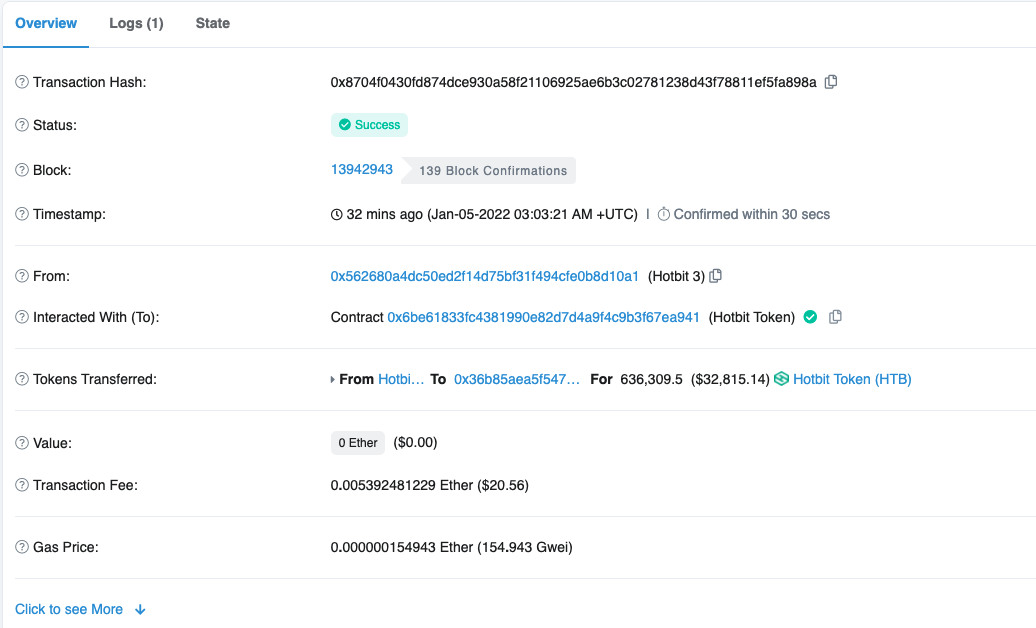The width and height of the screenshot is (1036, 628).
Task: Click the help icon beside Transaction Fee
Action: (22, 485)
